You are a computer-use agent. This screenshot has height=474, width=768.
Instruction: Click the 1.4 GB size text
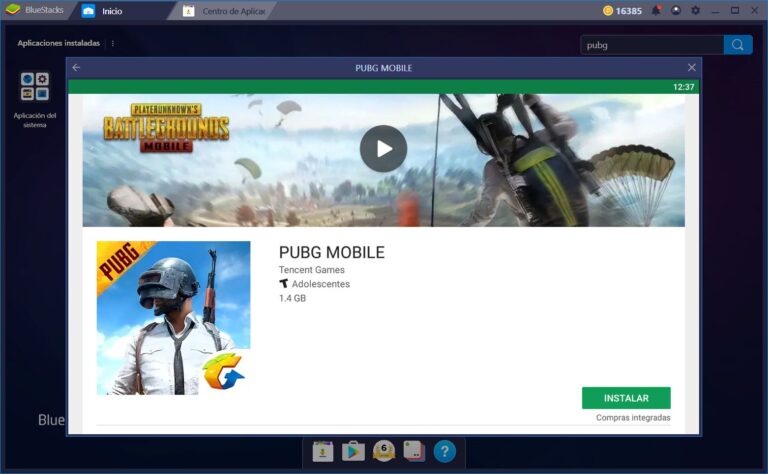(x=292, y=298)
